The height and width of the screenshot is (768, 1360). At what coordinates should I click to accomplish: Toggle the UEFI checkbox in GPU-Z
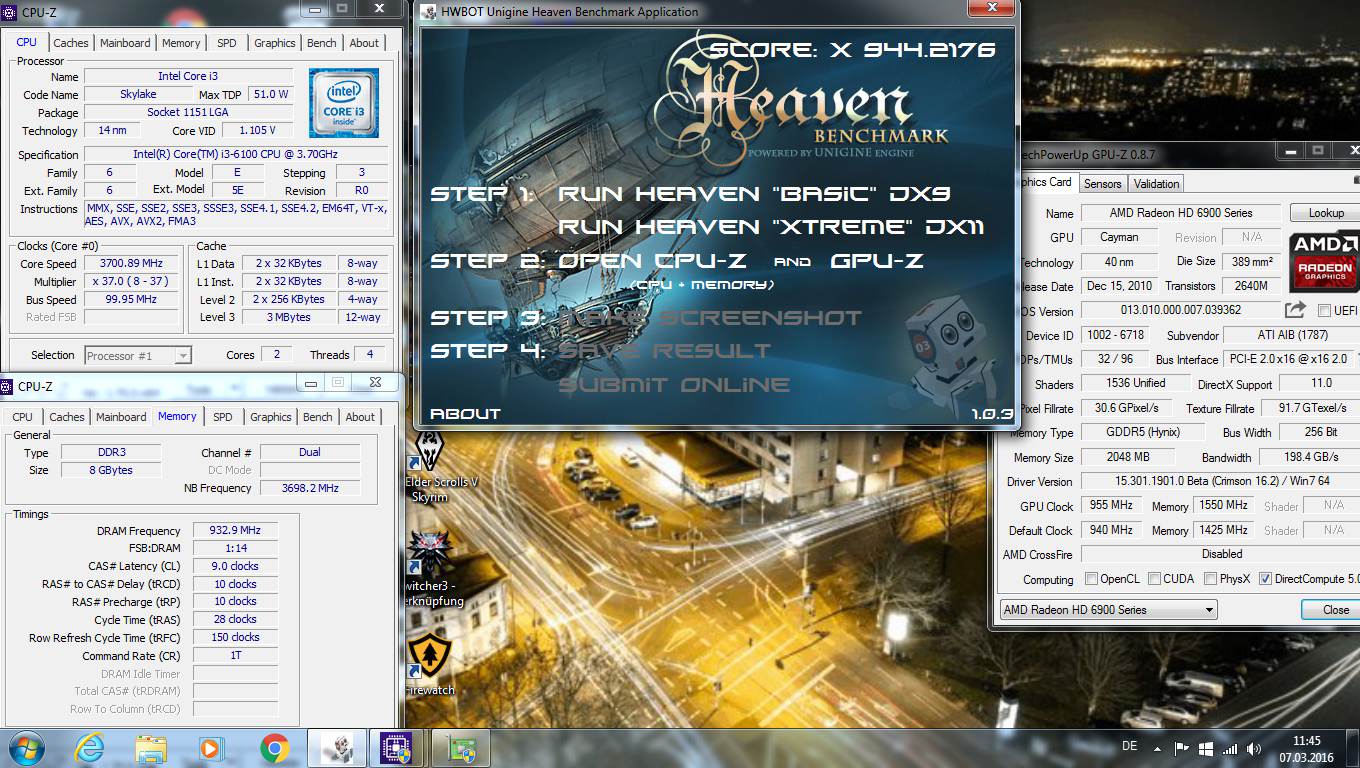coord(1324,311)
